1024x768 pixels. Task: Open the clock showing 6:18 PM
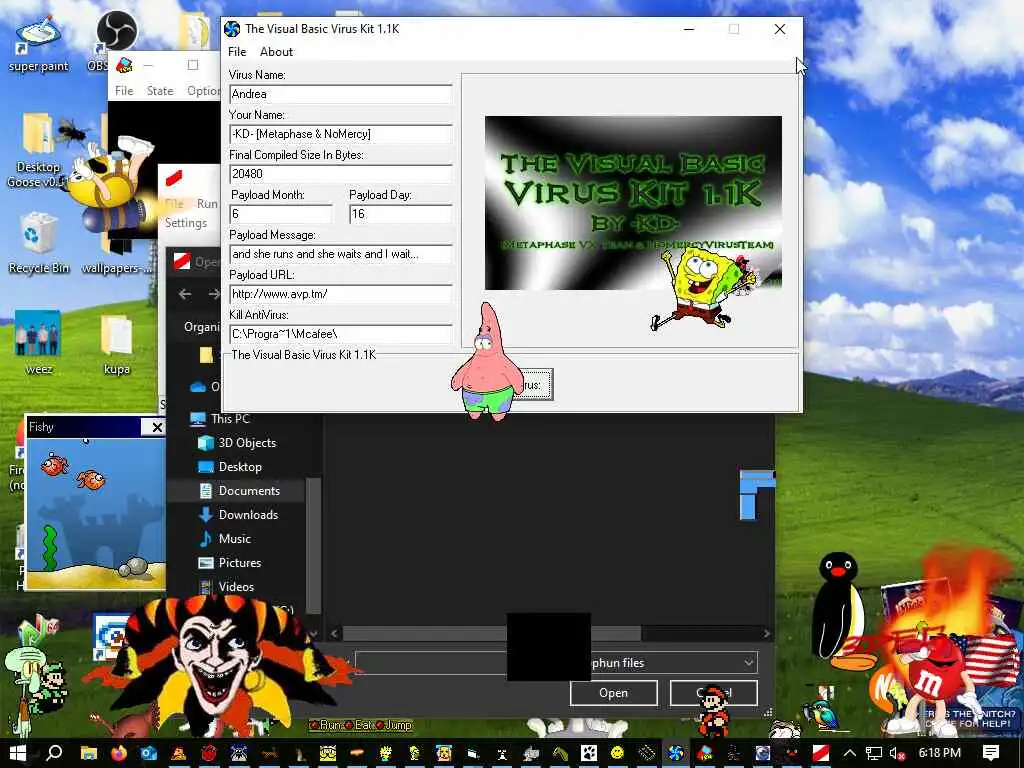coord(939,753)
